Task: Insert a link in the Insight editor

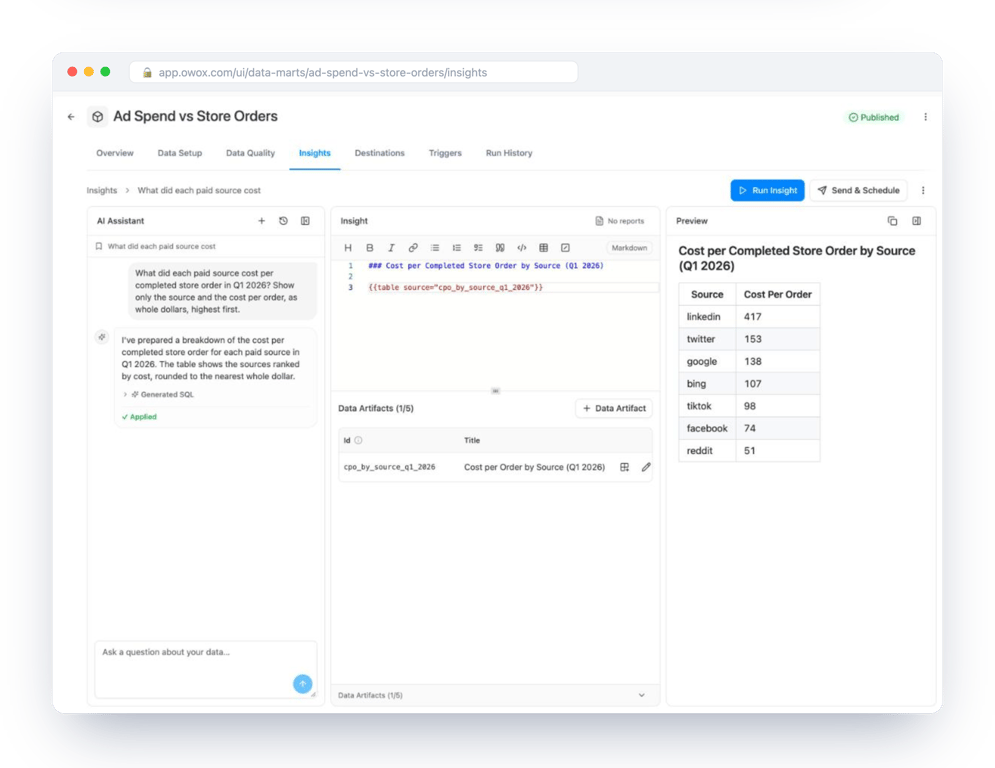Action: [412, 248]
